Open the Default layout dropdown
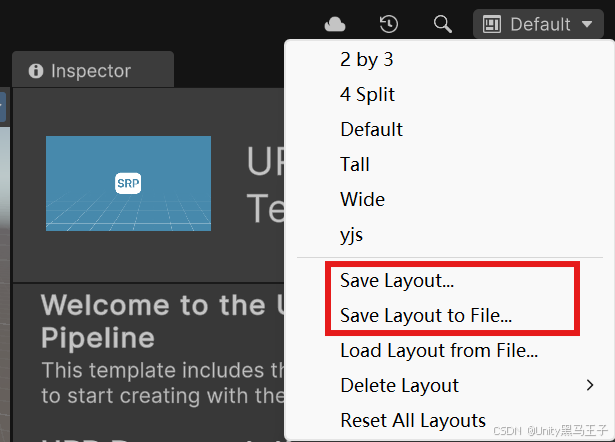Viewport: 615px width, 442px height. (x=538, y=24)
